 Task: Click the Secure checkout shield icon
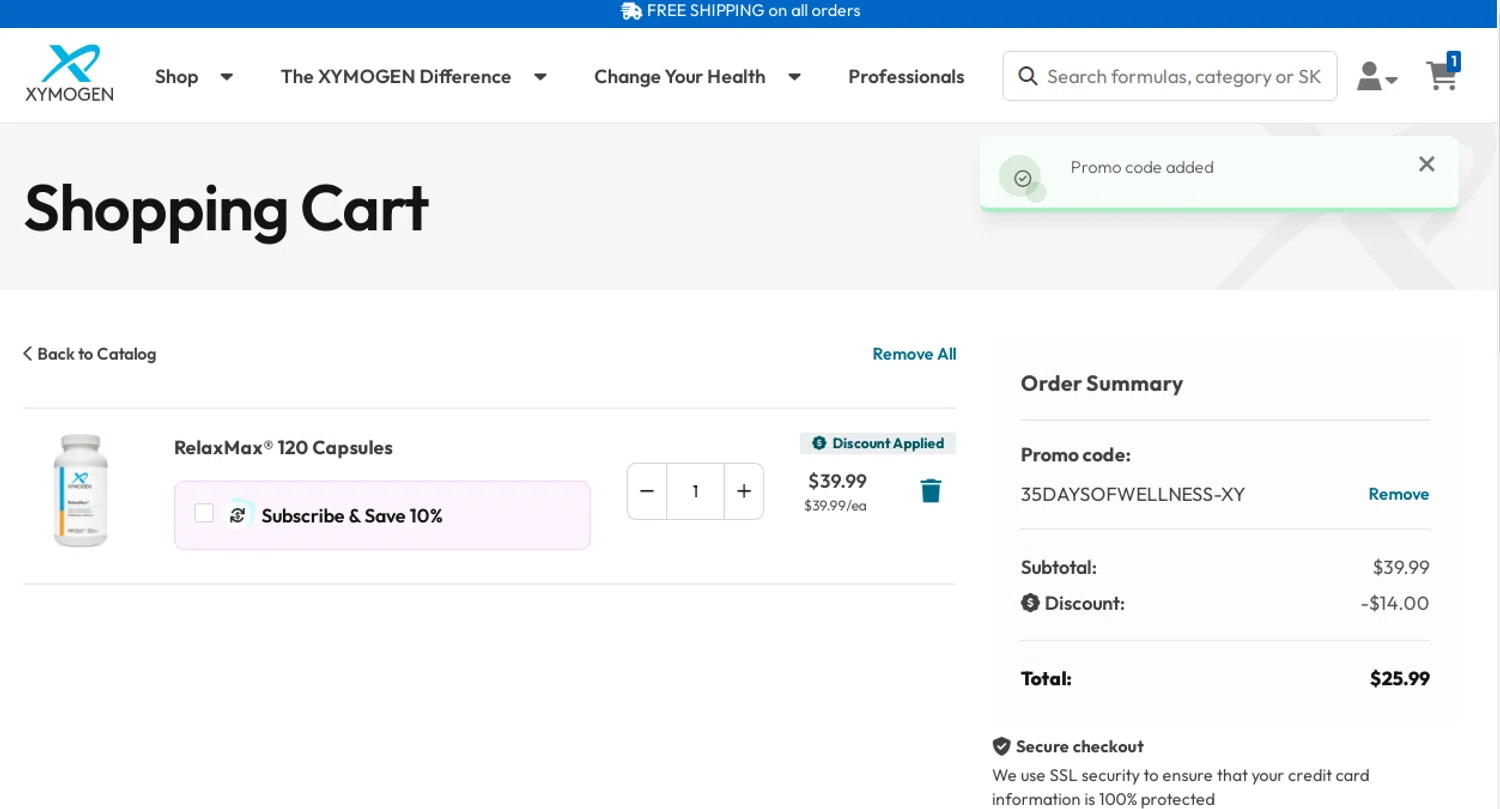point(1001,746)
